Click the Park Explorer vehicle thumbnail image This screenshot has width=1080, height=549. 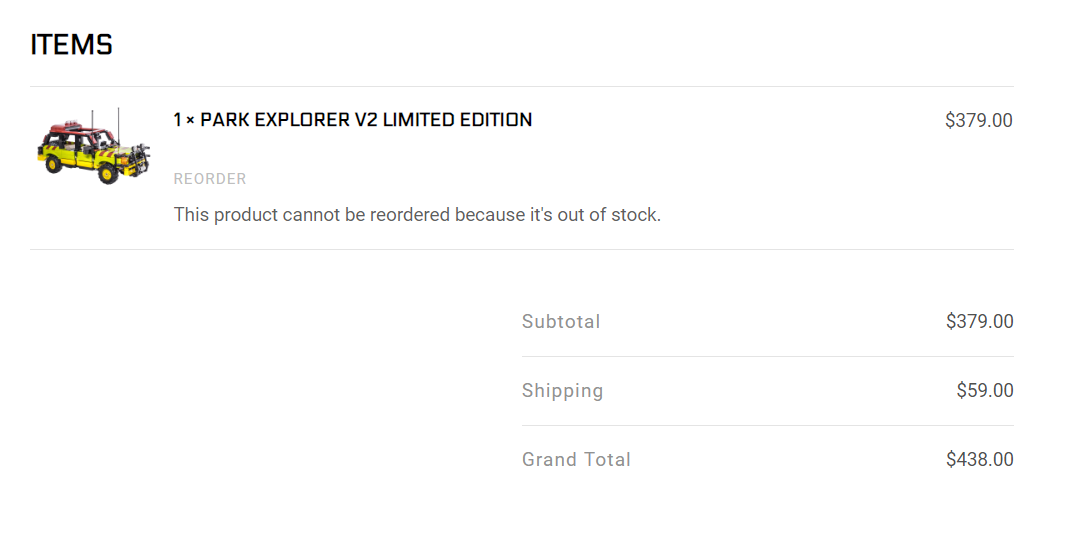click(x=93, y=146)
